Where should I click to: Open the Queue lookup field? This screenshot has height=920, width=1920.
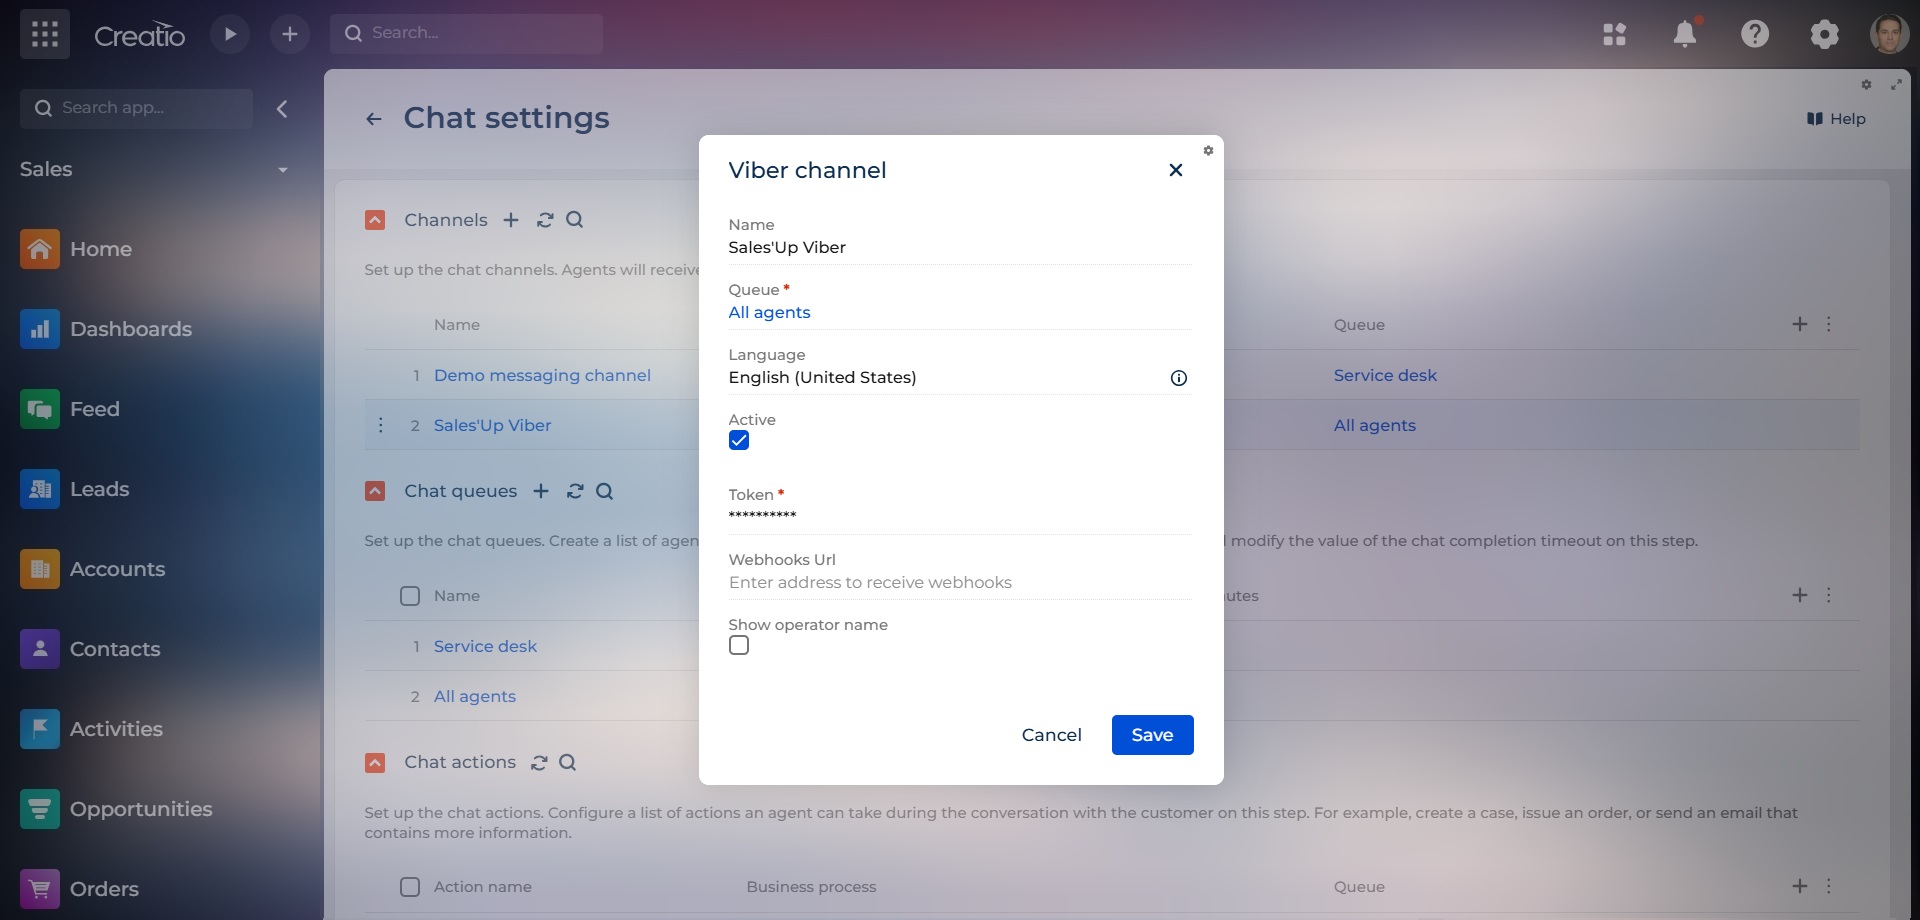click(960, 313)
